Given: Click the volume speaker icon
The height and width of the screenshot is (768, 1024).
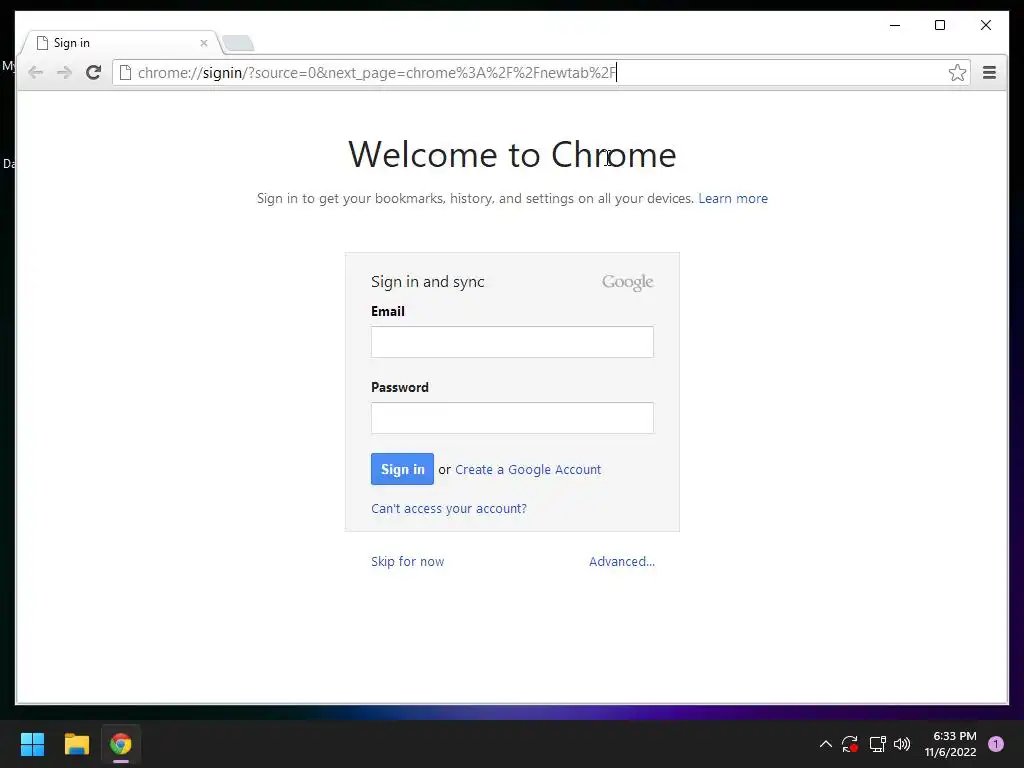Looking at the screenshot, I should 902,744.
